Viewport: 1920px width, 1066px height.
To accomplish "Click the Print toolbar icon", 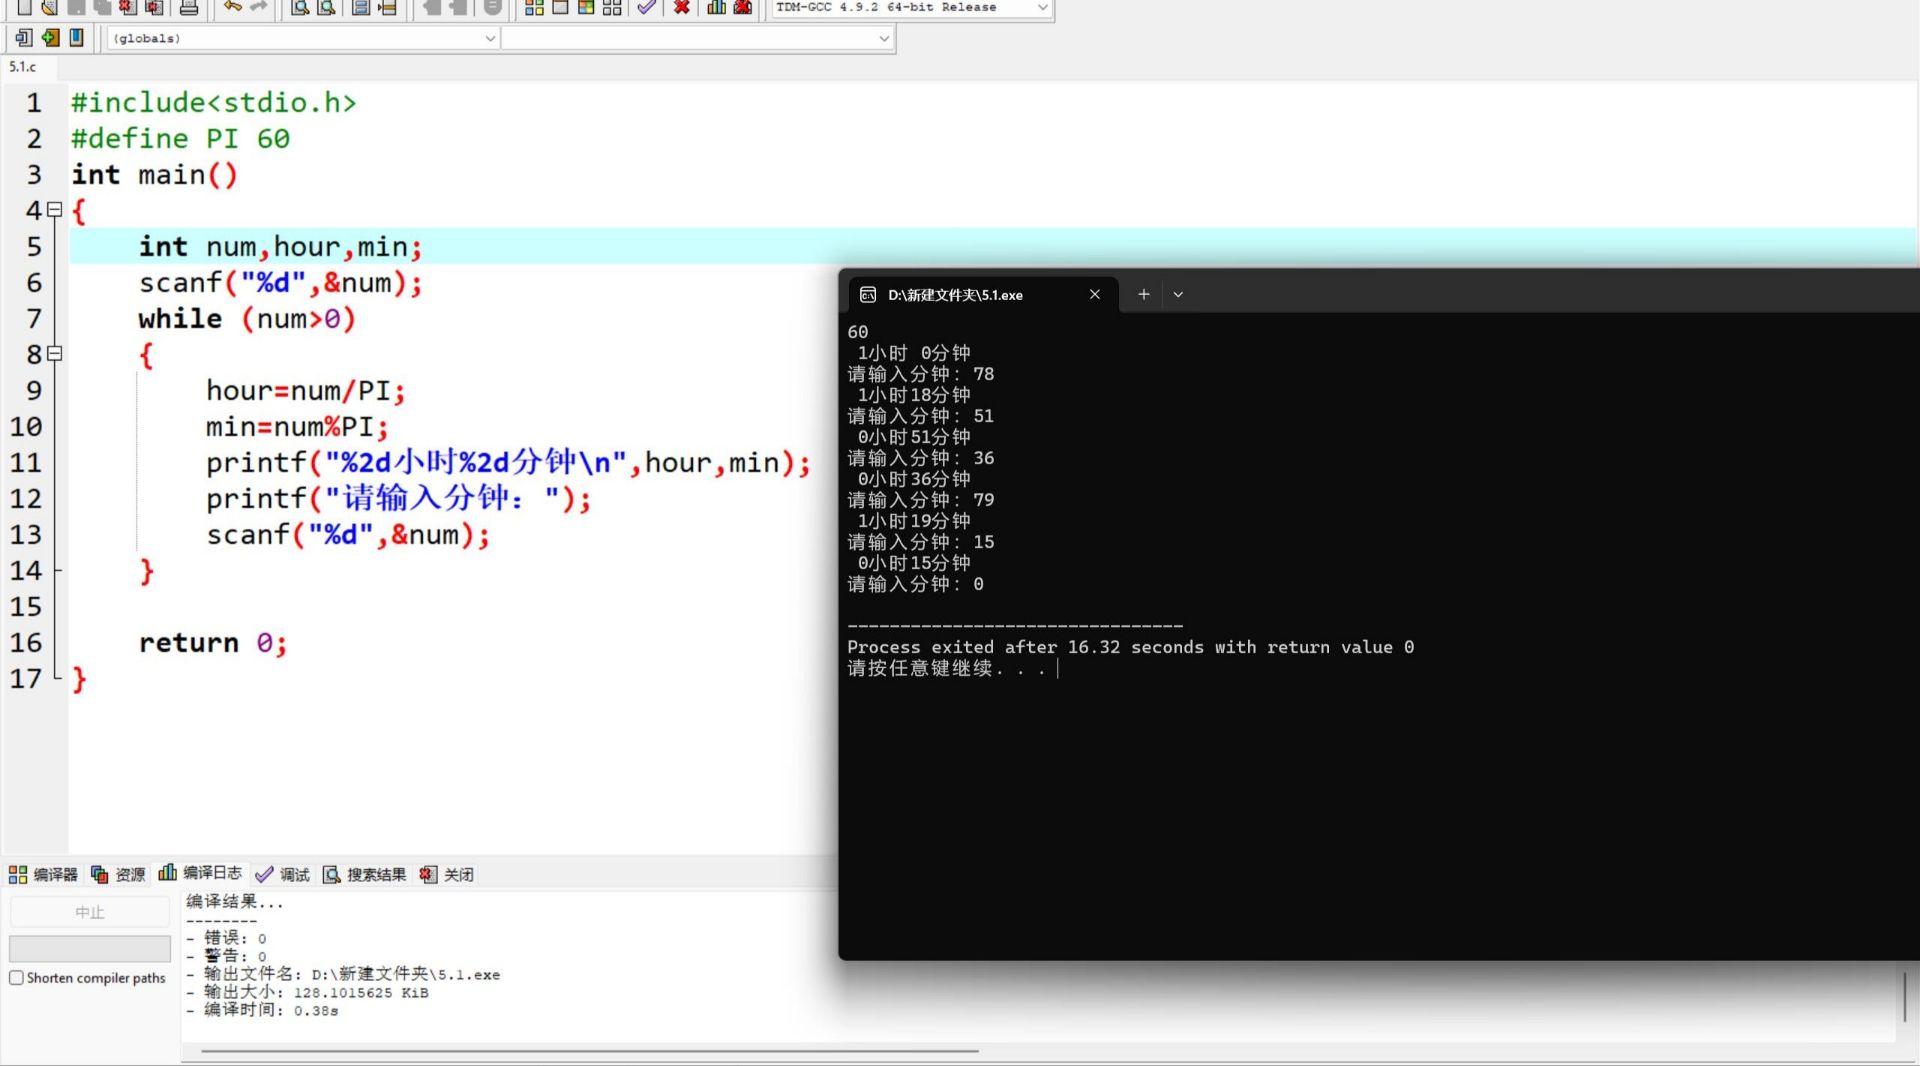I will click(x=189, y=7).
